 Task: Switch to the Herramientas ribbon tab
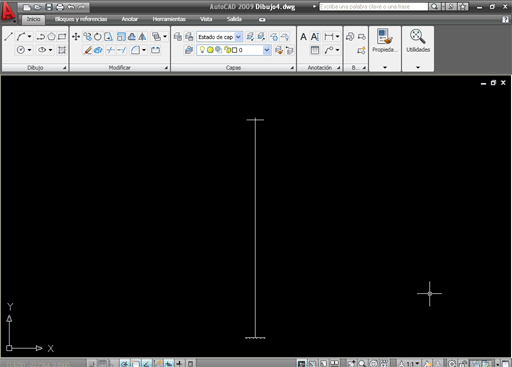pos(169,19)
